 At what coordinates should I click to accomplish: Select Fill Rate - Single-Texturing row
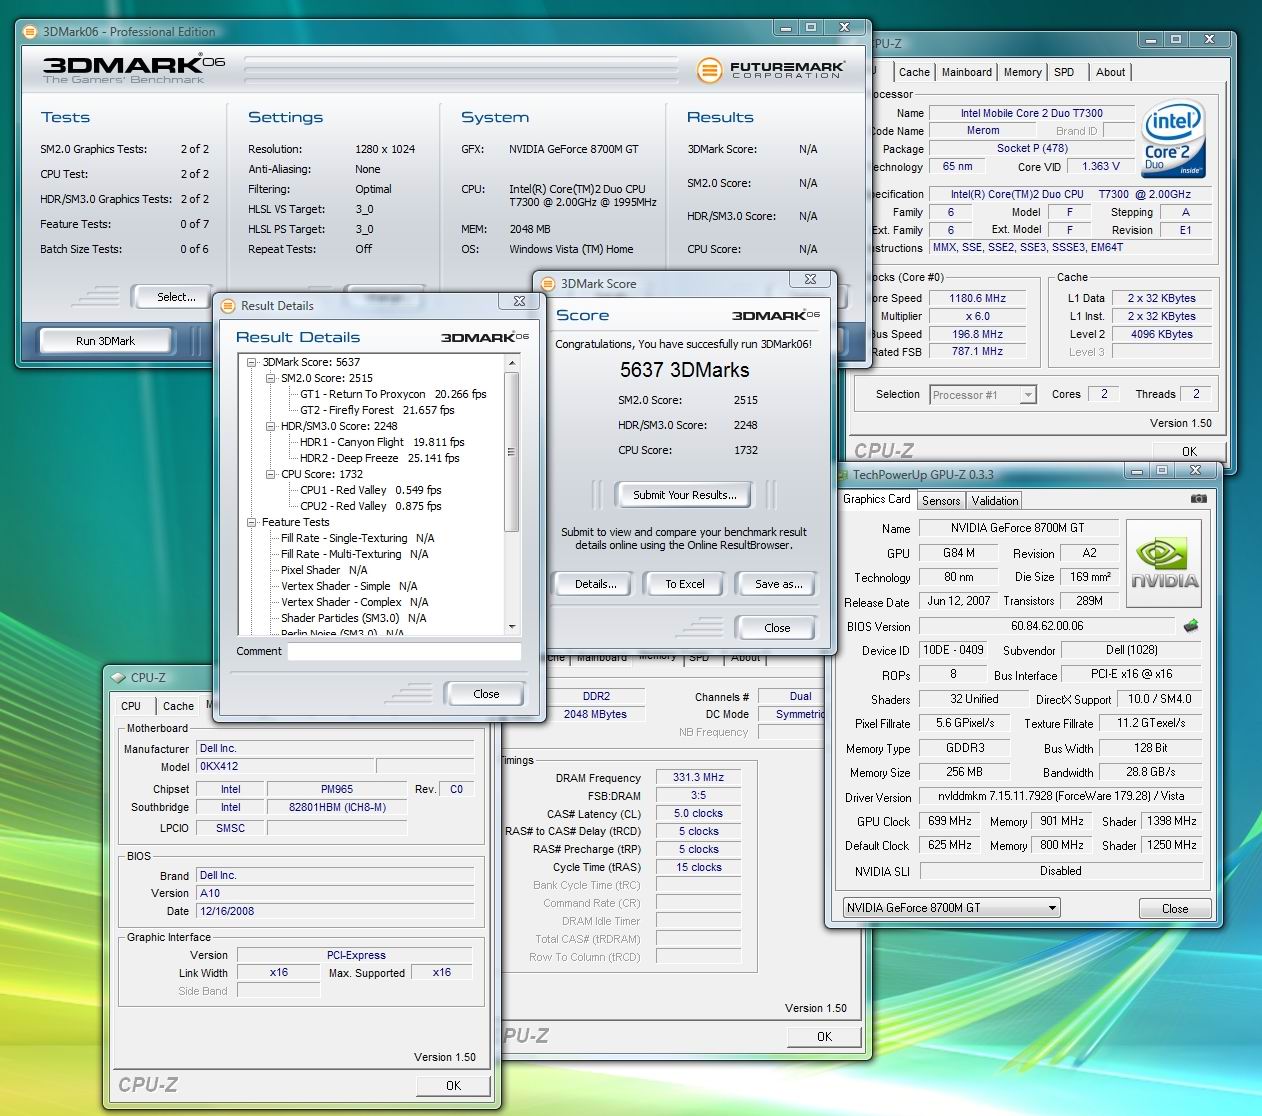(x=357, y=538)
